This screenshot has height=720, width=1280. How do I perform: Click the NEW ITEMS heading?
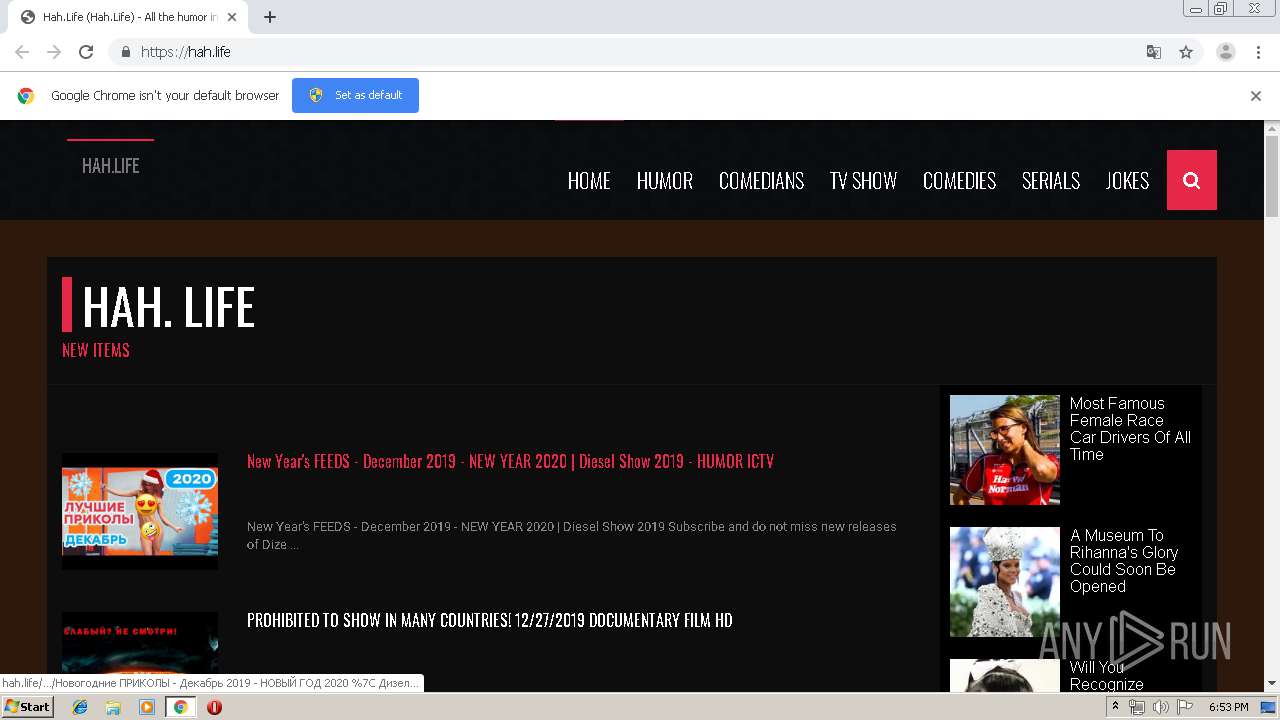[x=96, y=350]
